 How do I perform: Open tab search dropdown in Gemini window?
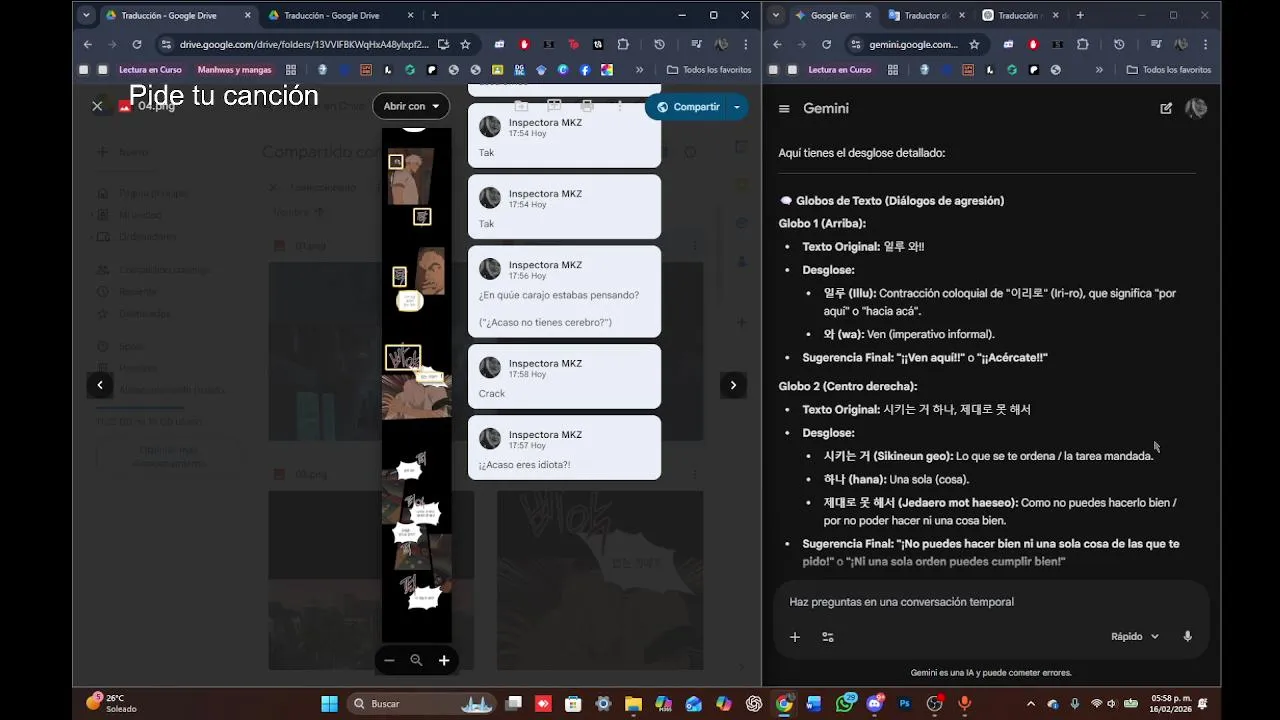click(777, 15)
